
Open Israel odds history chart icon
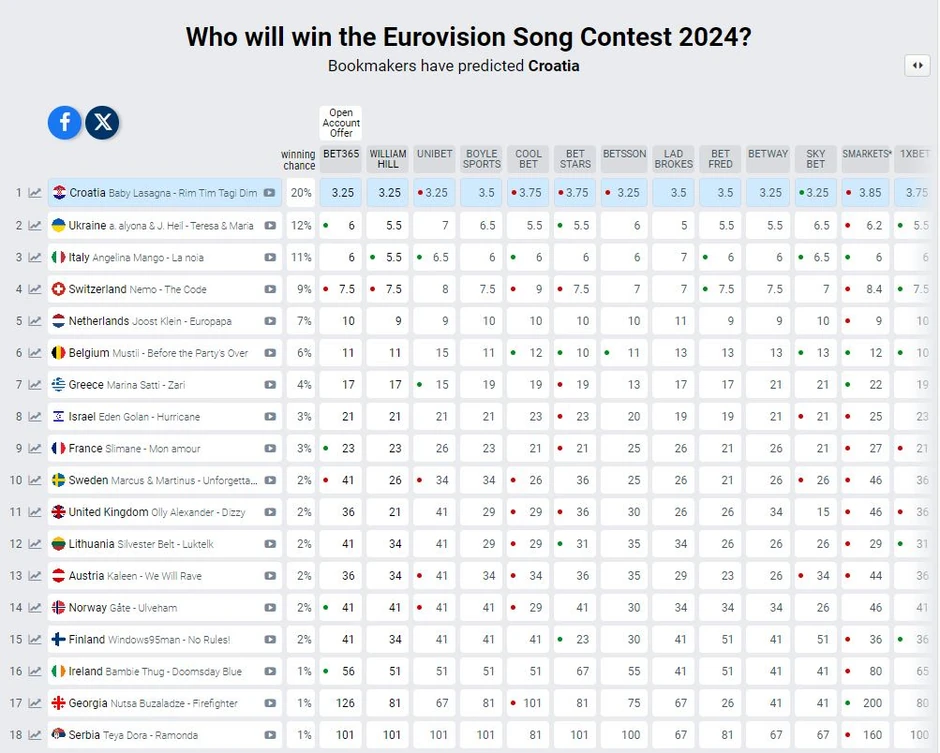[35, 416]
